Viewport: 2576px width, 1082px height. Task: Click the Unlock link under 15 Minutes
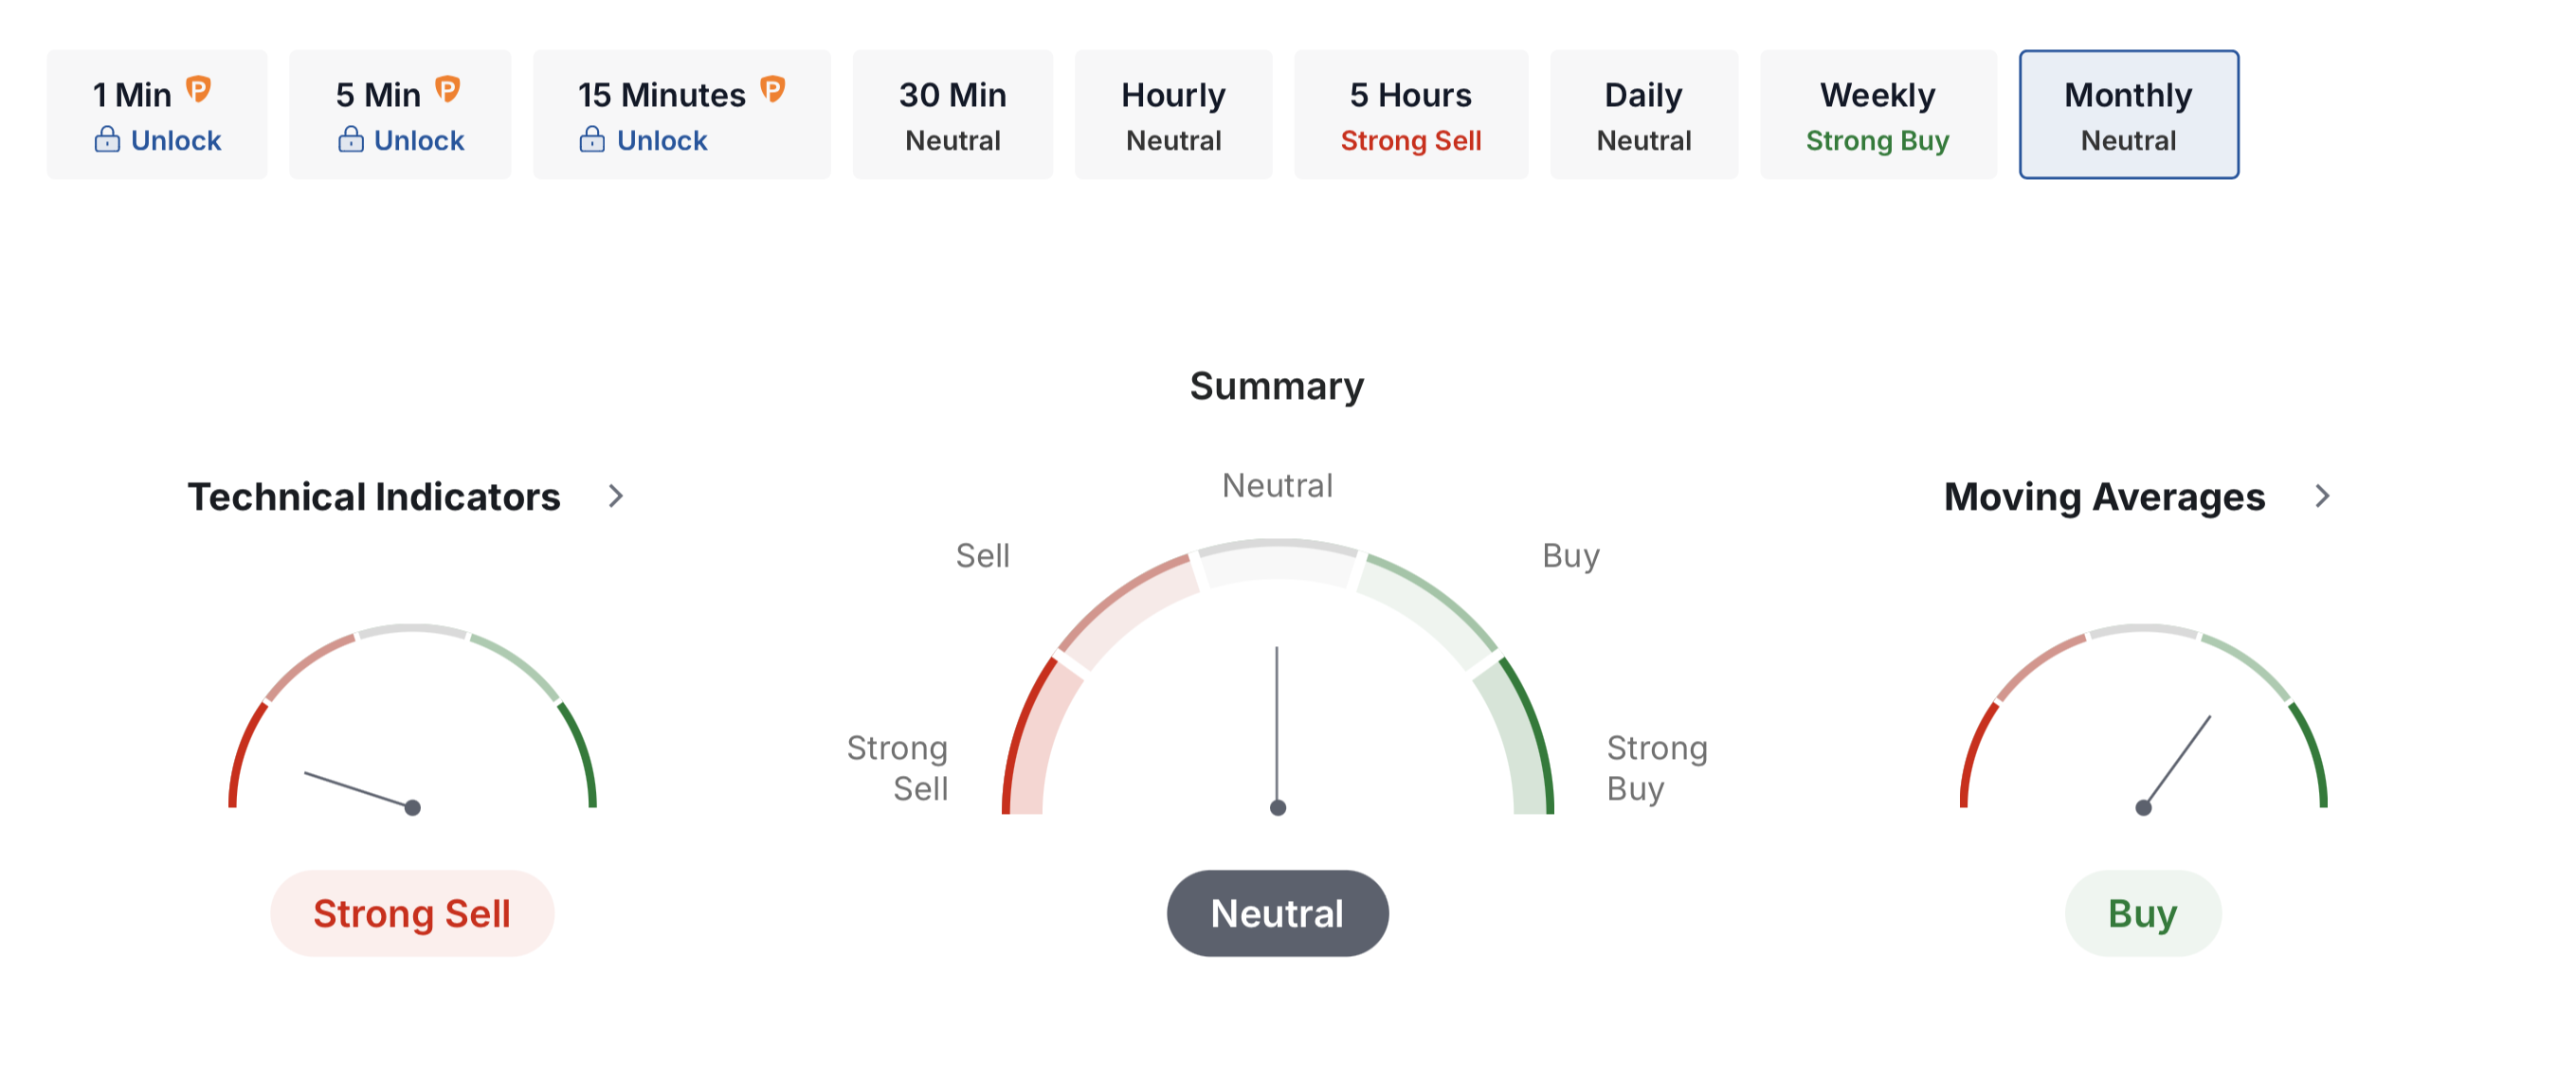pyautogui.click(x=662, y=141)
